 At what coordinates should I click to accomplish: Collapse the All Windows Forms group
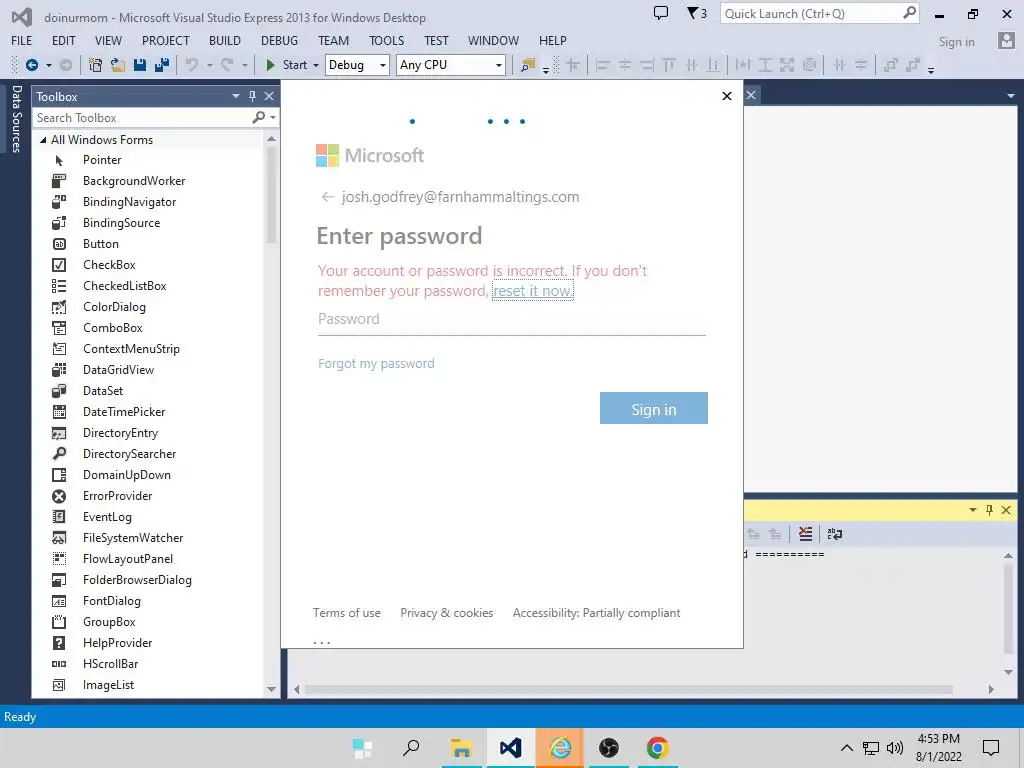click(43, 140)
